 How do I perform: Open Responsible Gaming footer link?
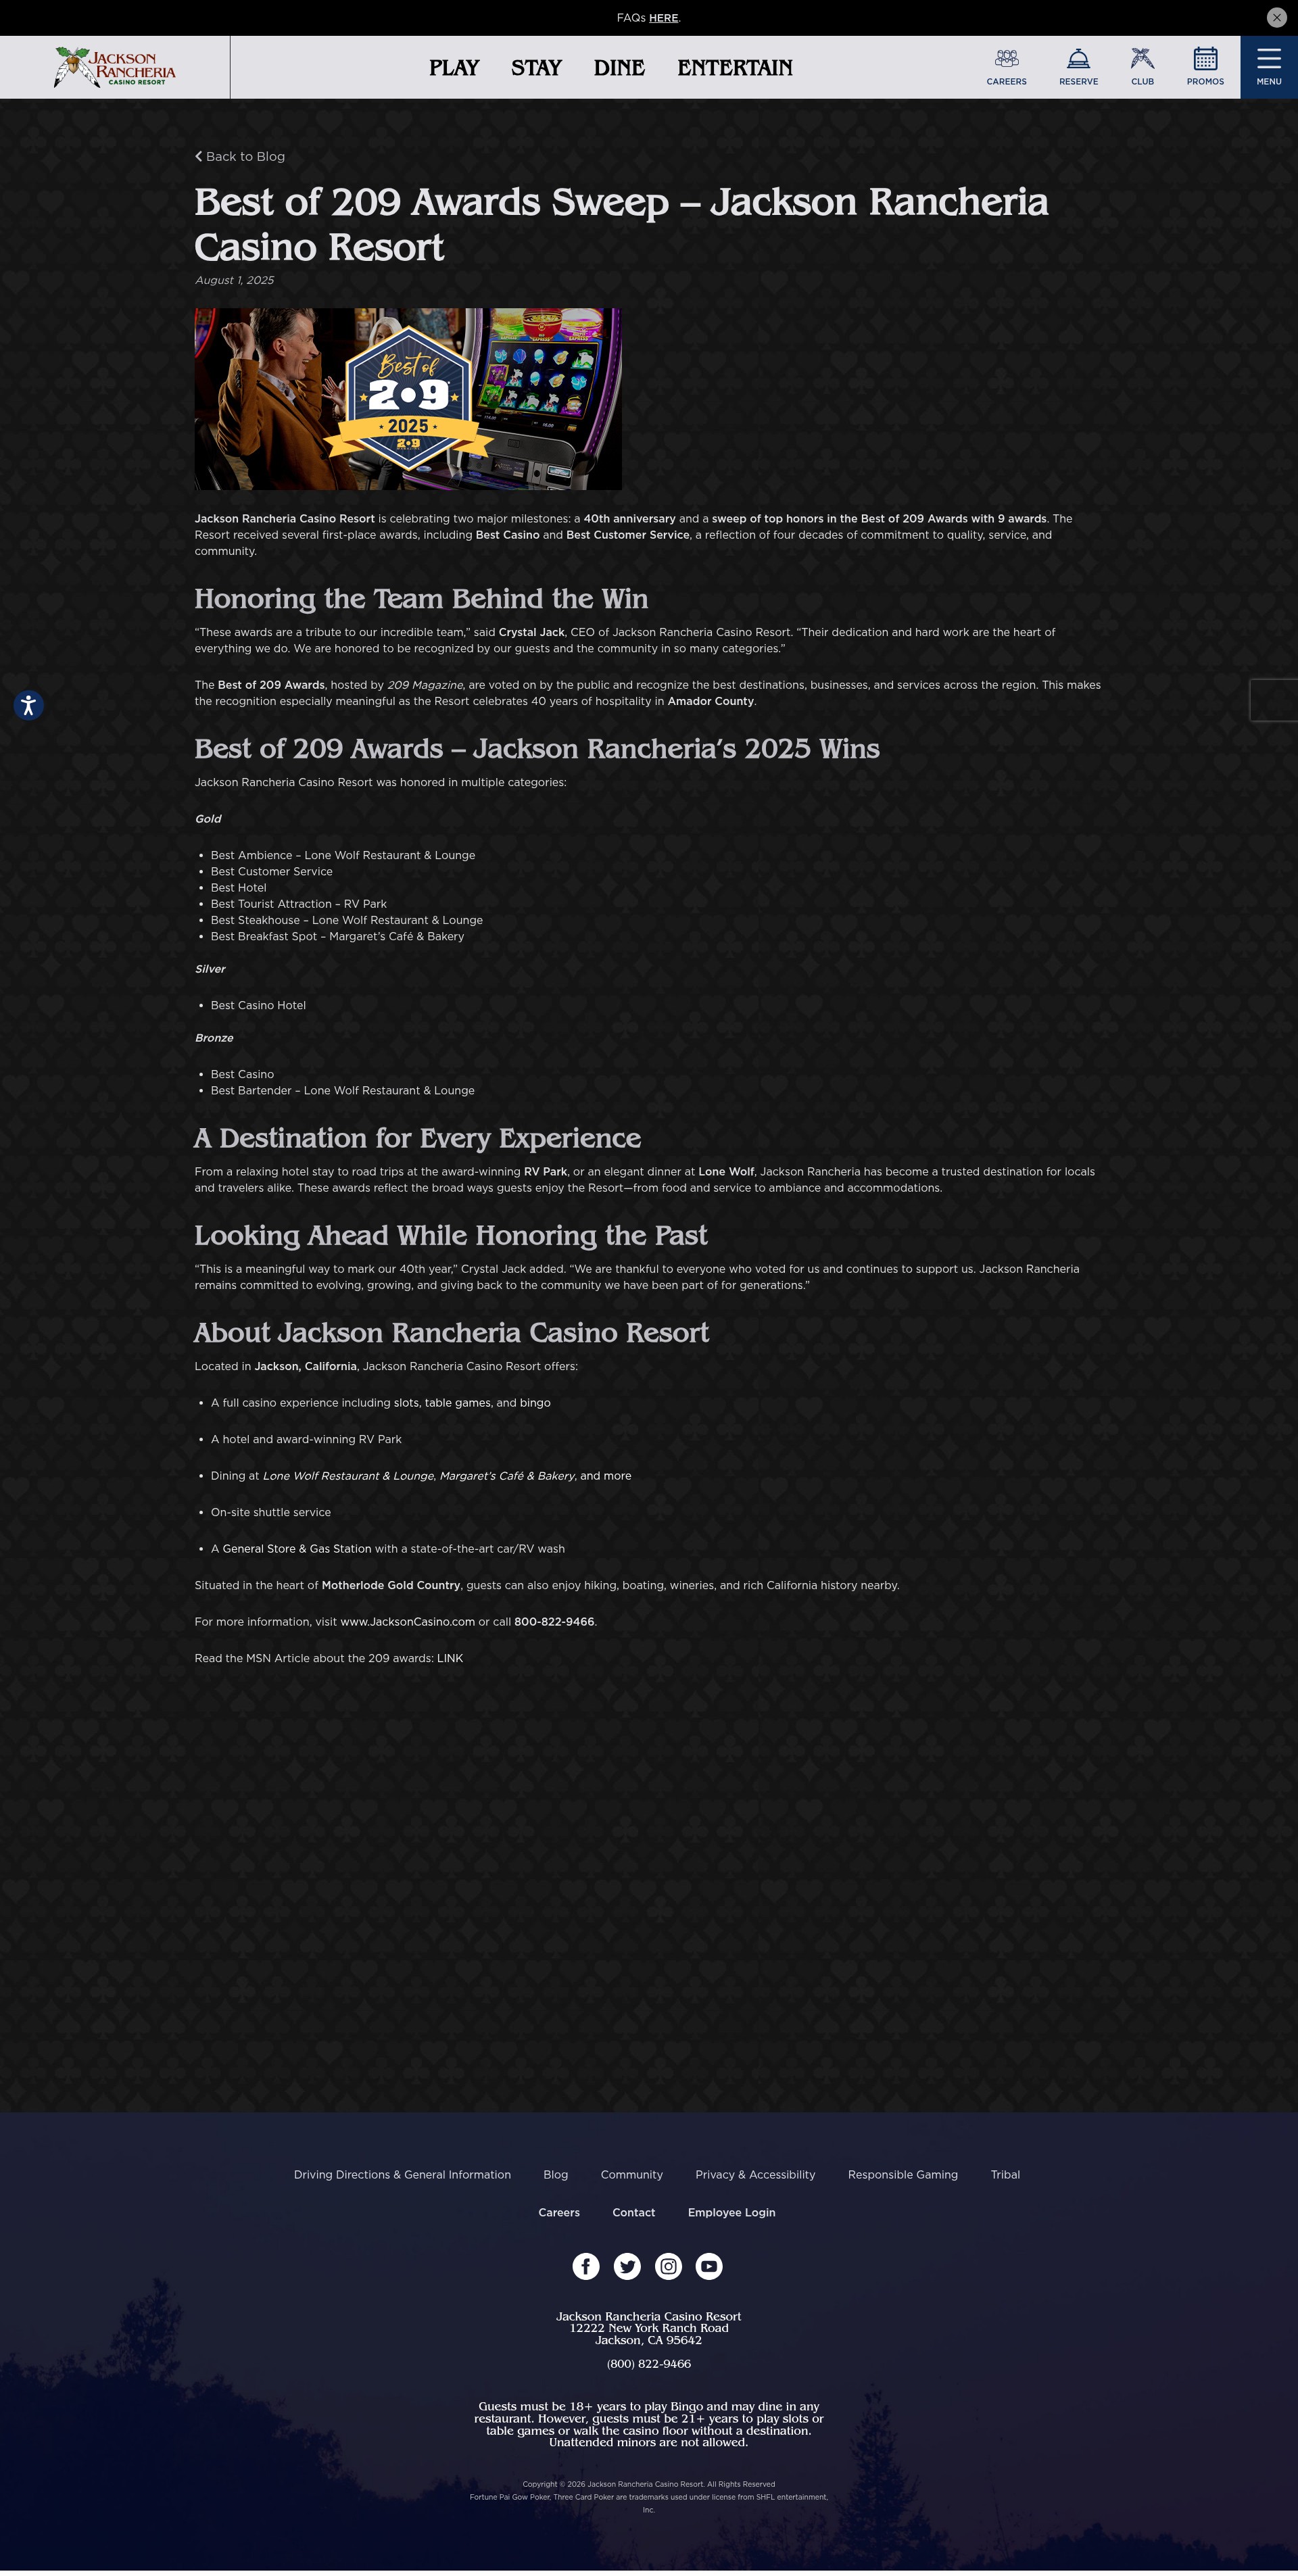tap(903, 2174)
